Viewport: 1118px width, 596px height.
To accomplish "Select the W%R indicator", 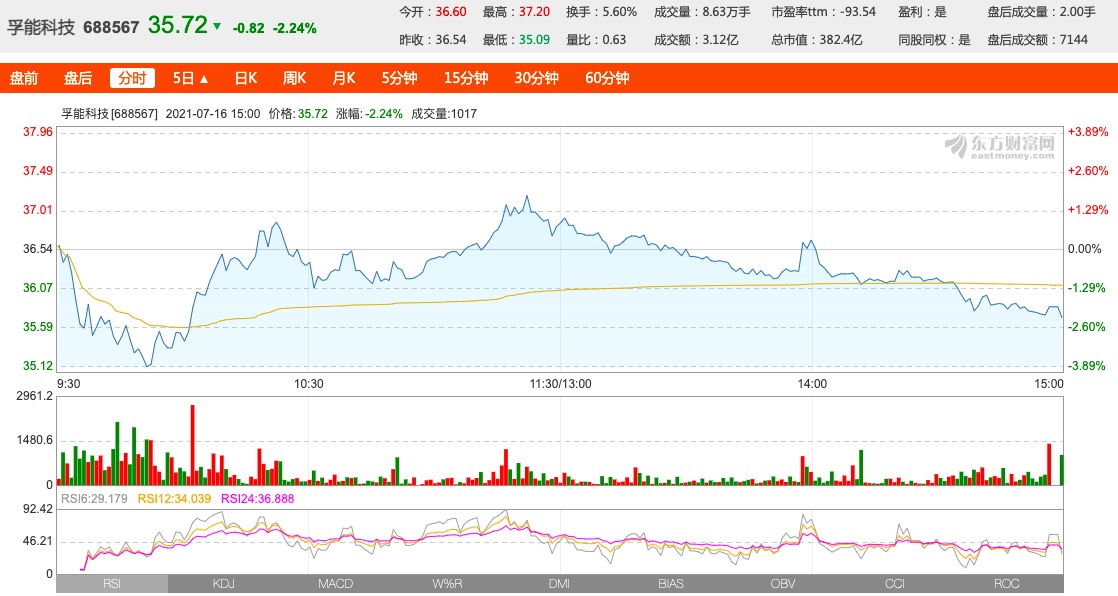I will coord(446,583).
